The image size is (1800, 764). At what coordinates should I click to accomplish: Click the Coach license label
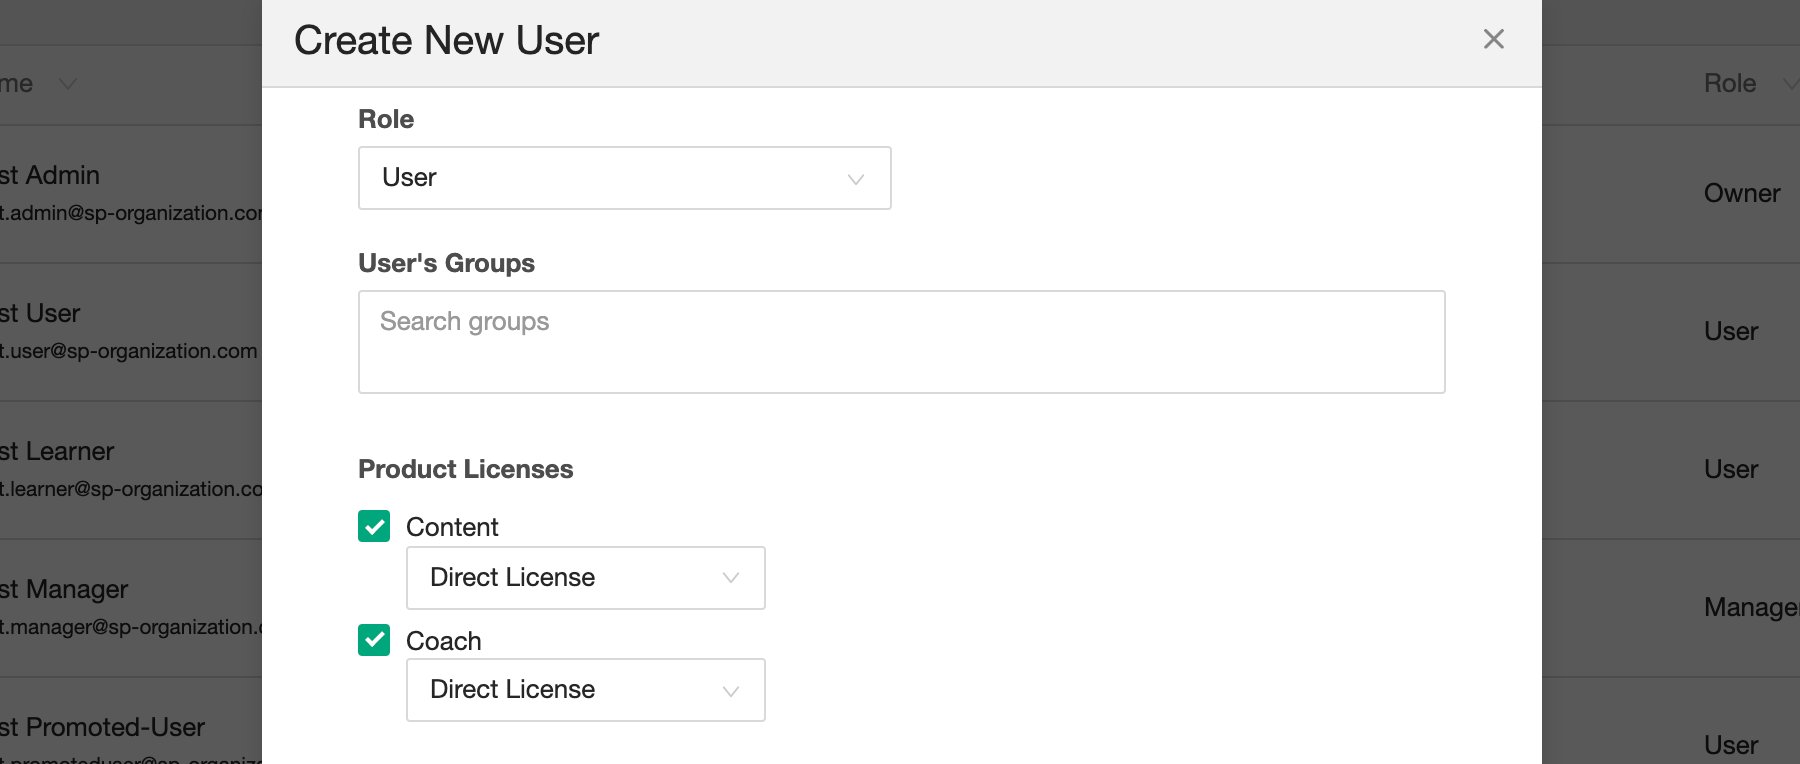pos(444,641)
